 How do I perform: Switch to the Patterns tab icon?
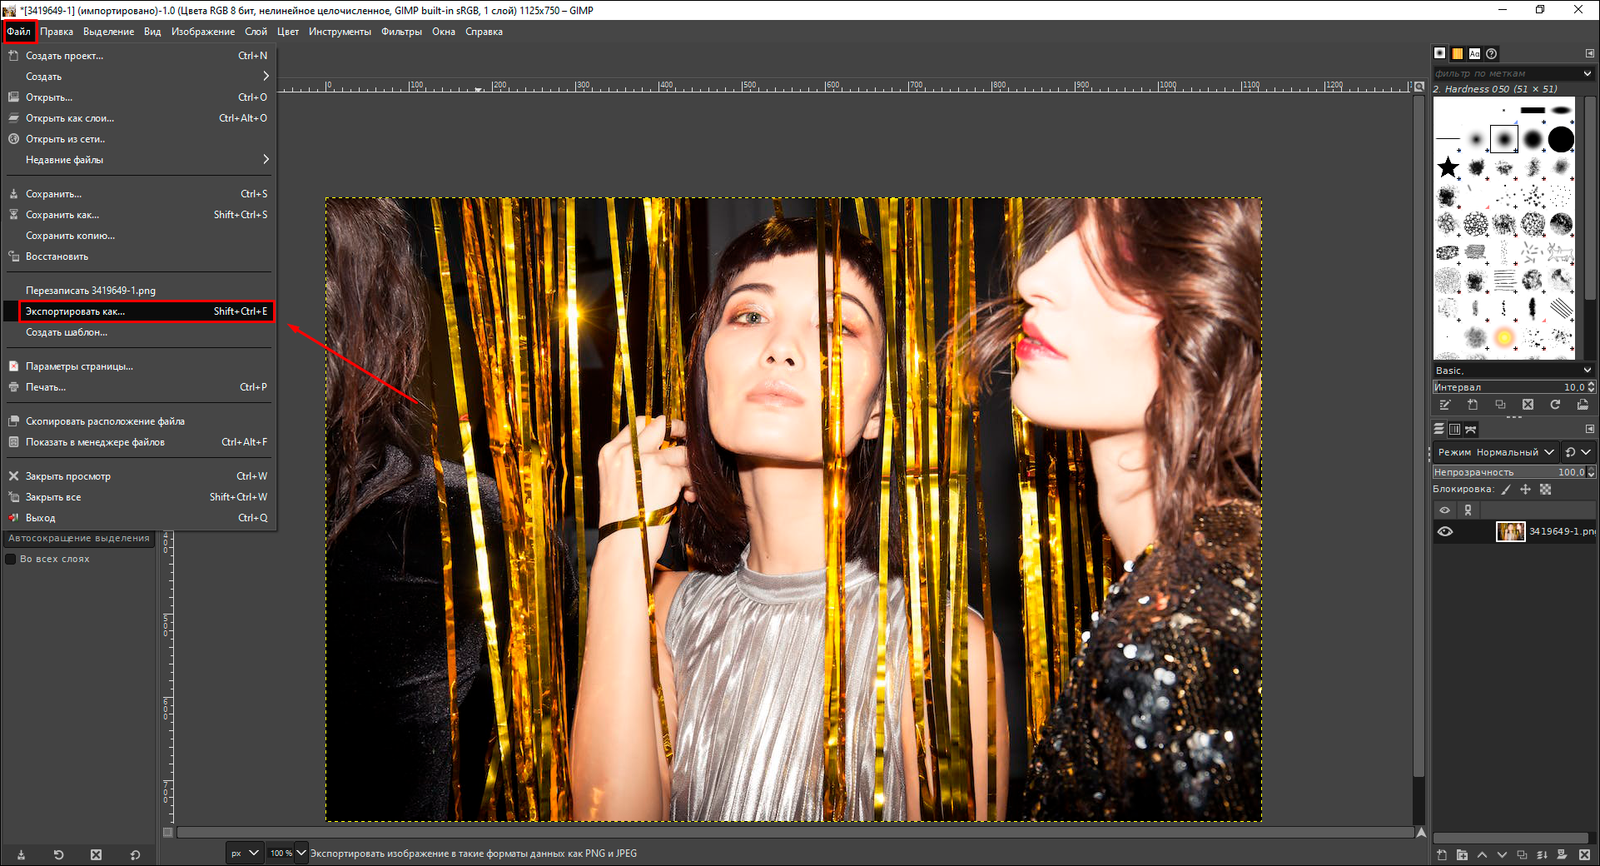coord(1457,53)
